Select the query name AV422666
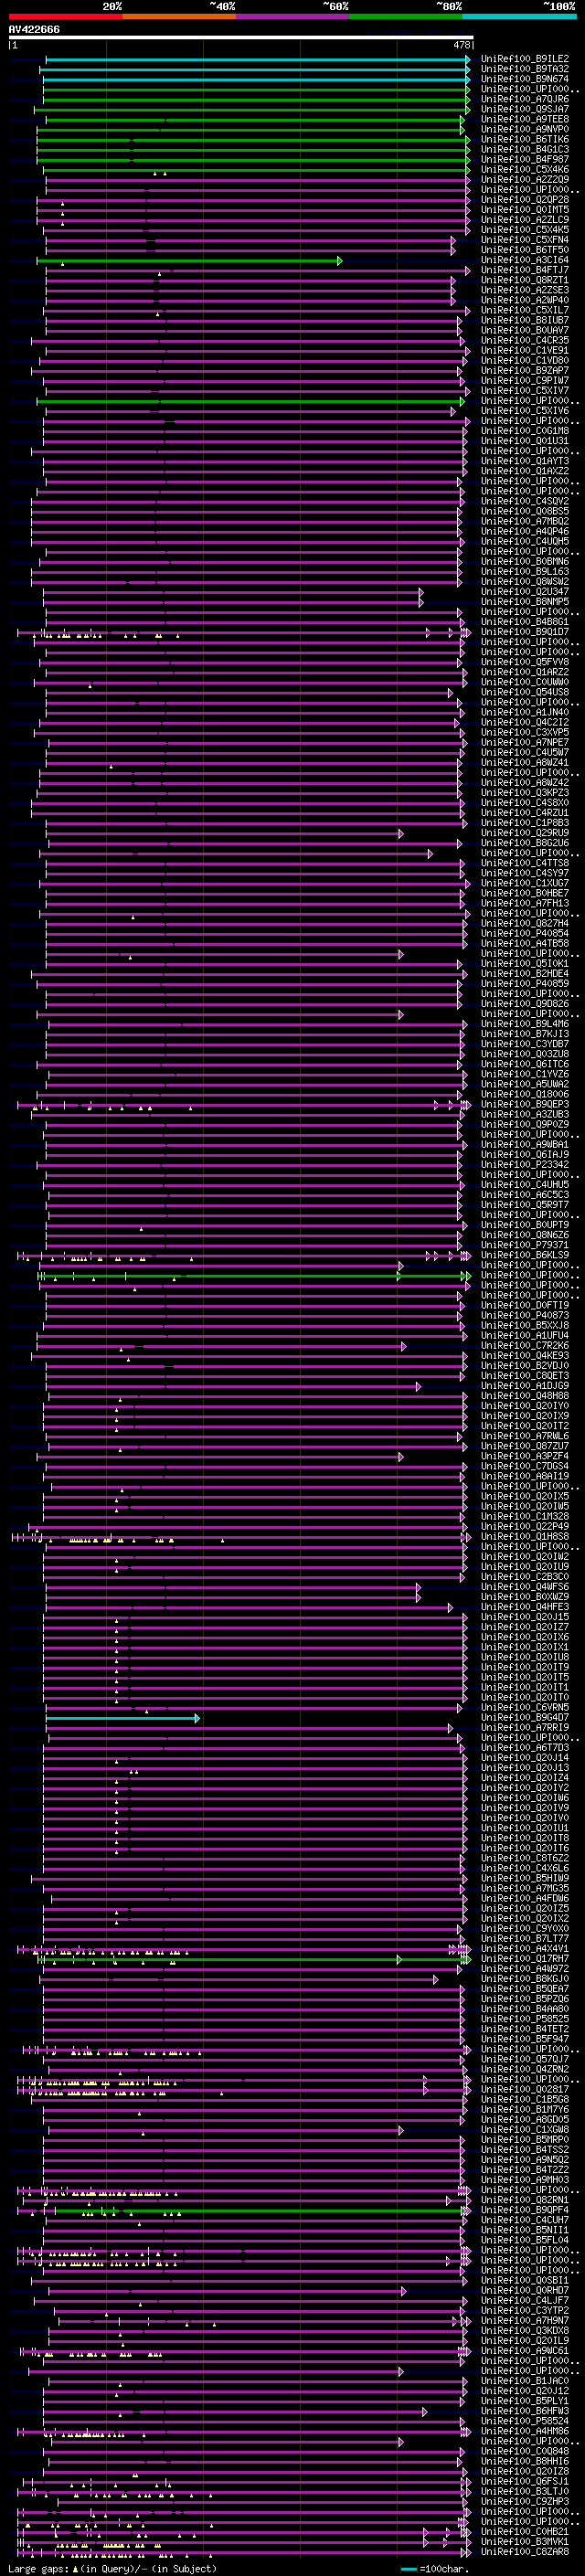 [x=34, y=30]
